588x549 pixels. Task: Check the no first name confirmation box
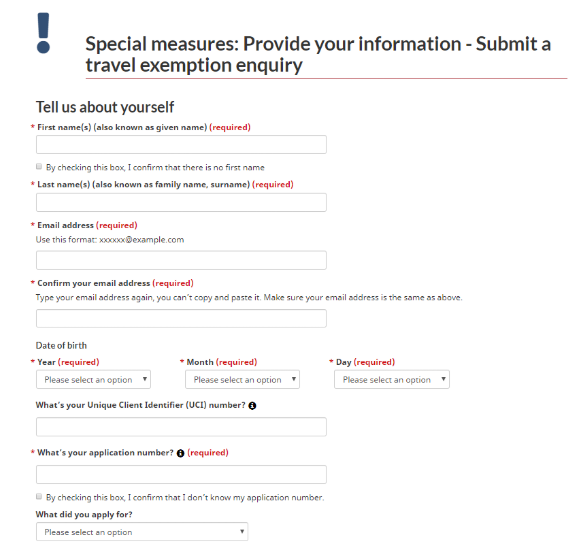[39, 166]
